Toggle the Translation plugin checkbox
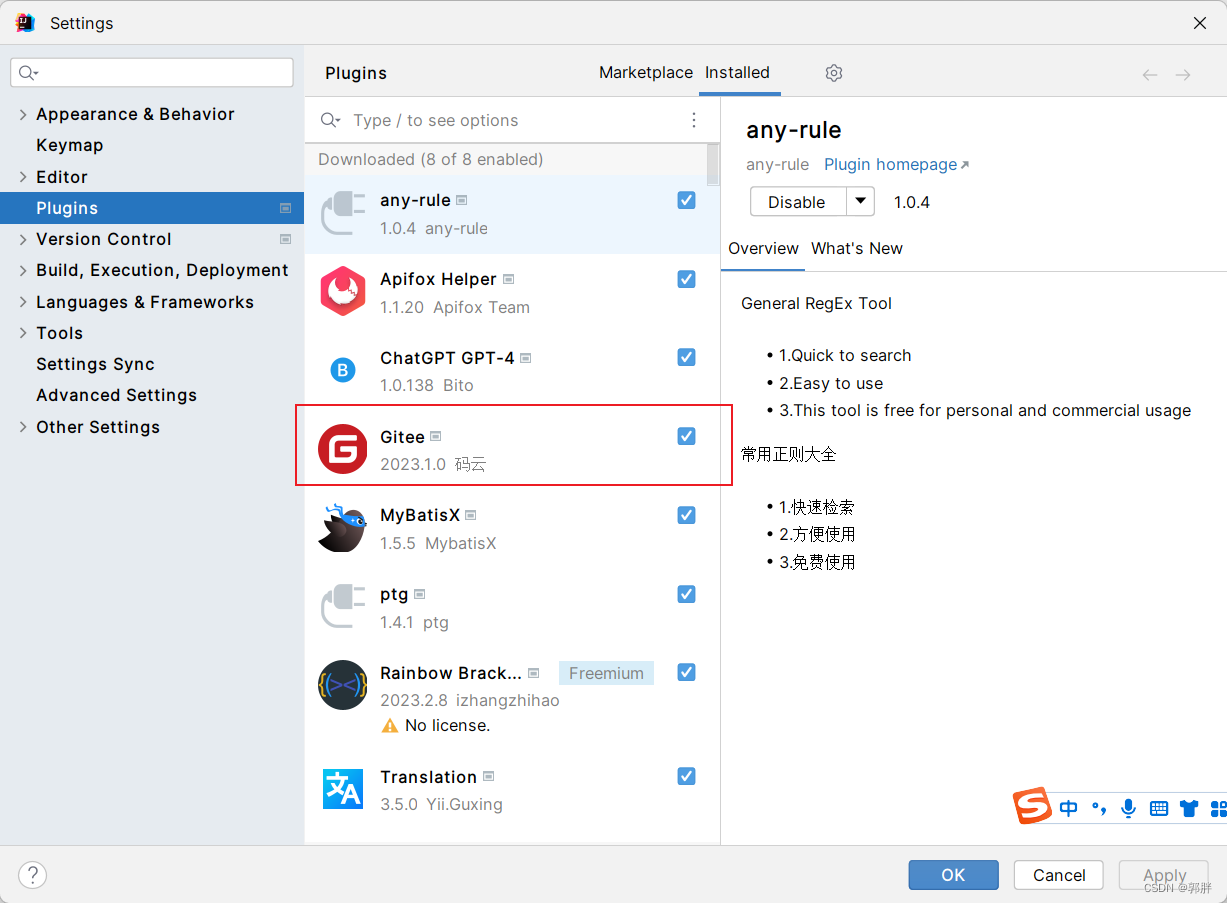 coord(686,776)
